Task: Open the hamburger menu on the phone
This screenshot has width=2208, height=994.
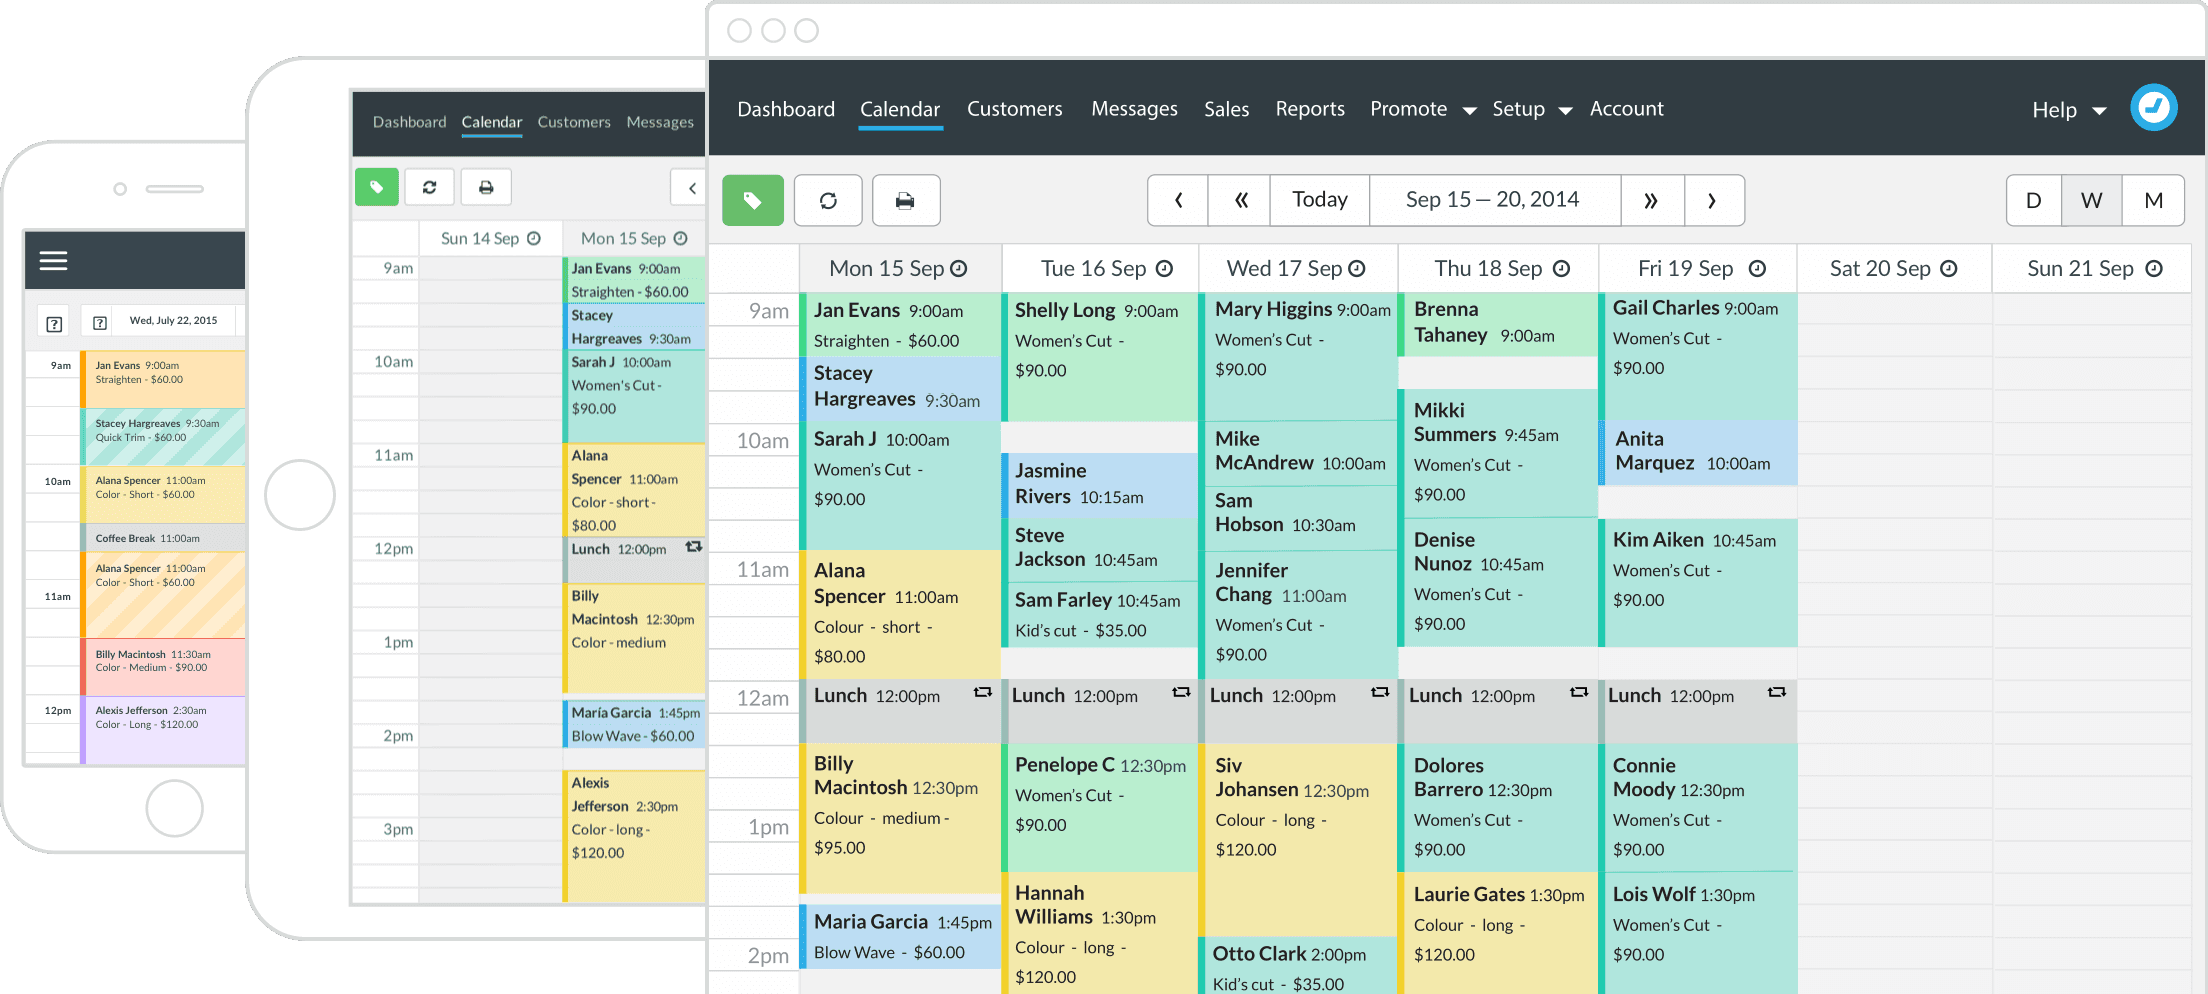Action: click(53, 261)
